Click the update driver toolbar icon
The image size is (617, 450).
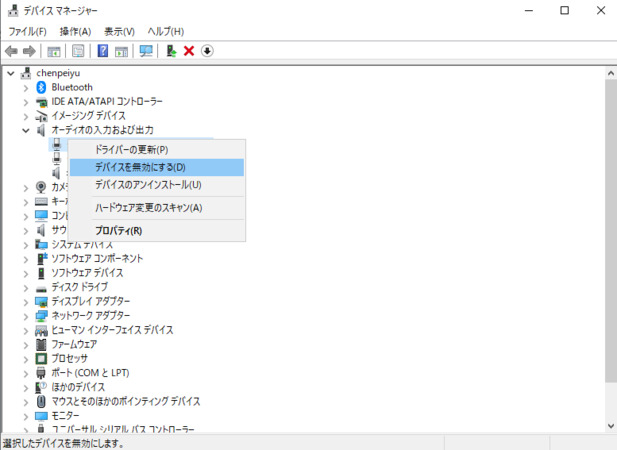[171, 51]
